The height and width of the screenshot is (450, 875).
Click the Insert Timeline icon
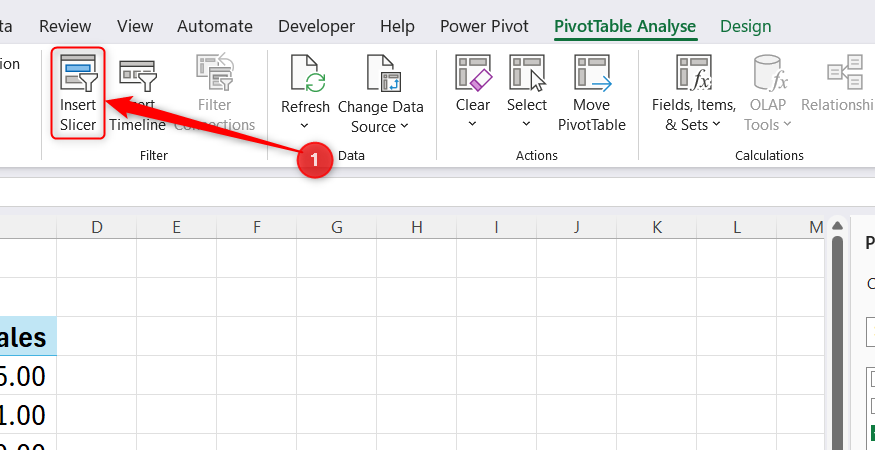(137, 75)
